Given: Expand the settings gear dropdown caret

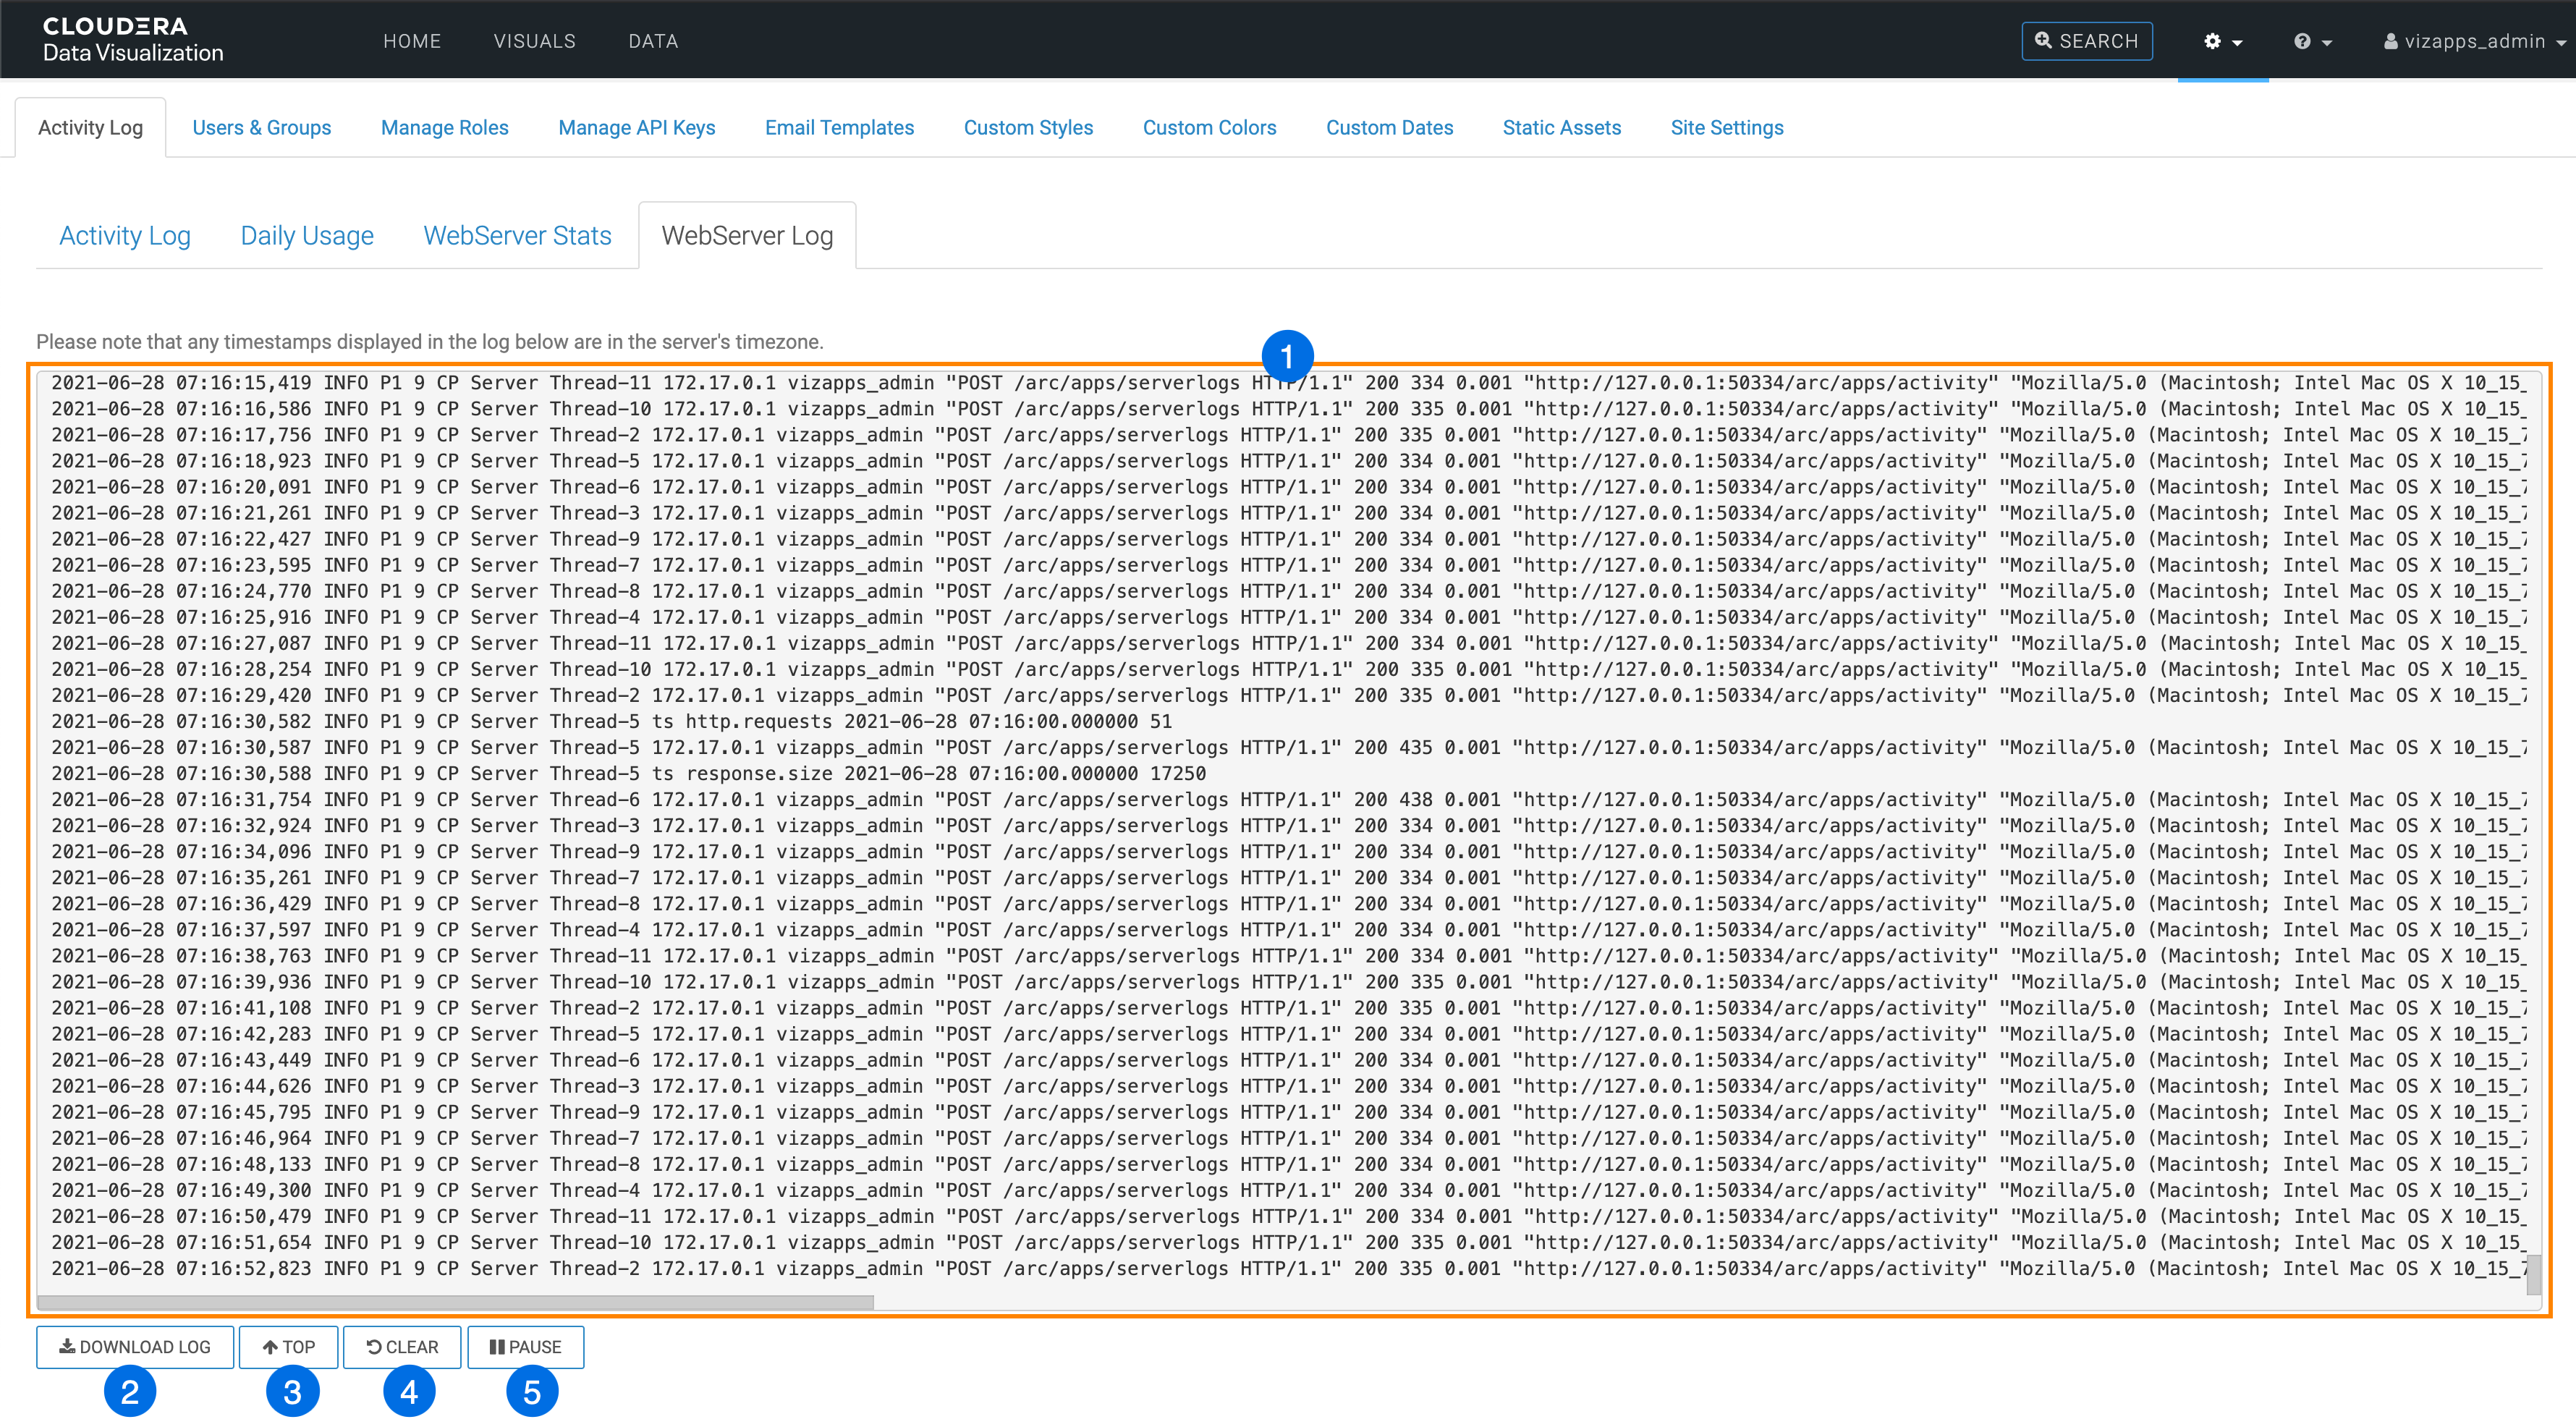Looking at the screenshot, I should pos(2238,43).
